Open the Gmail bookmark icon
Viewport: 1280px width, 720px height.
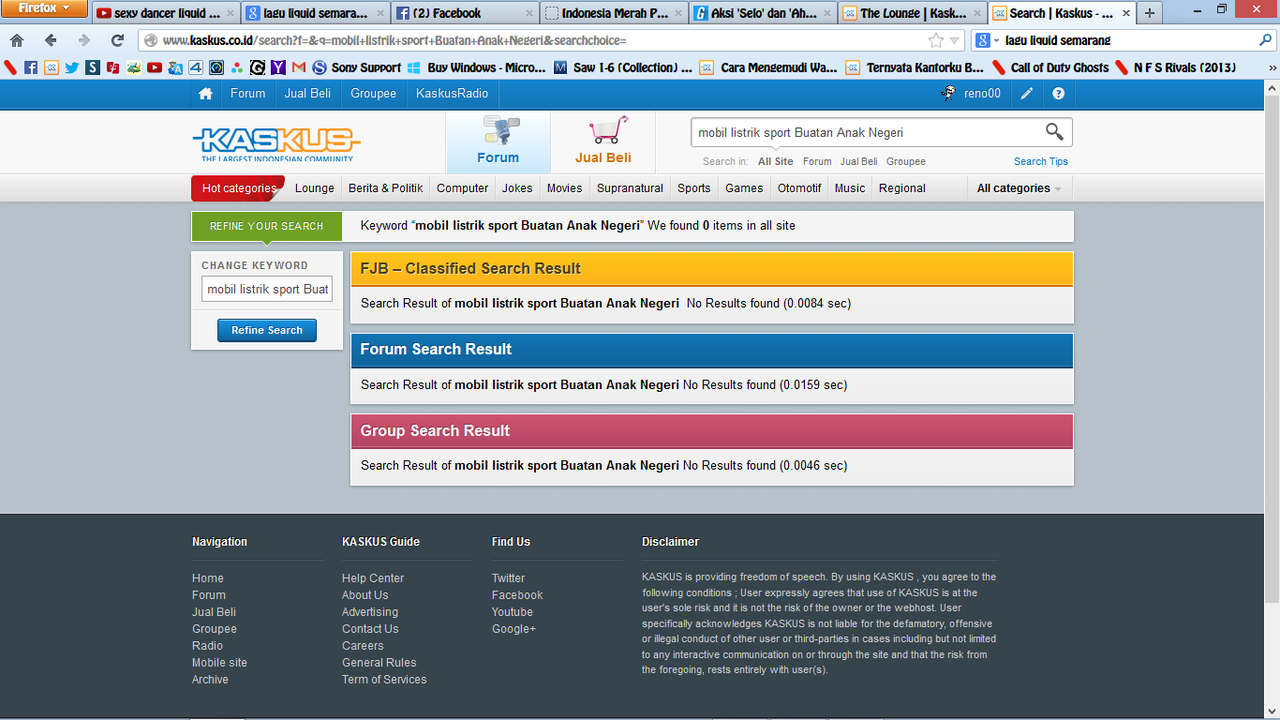(x=298, y=68)
